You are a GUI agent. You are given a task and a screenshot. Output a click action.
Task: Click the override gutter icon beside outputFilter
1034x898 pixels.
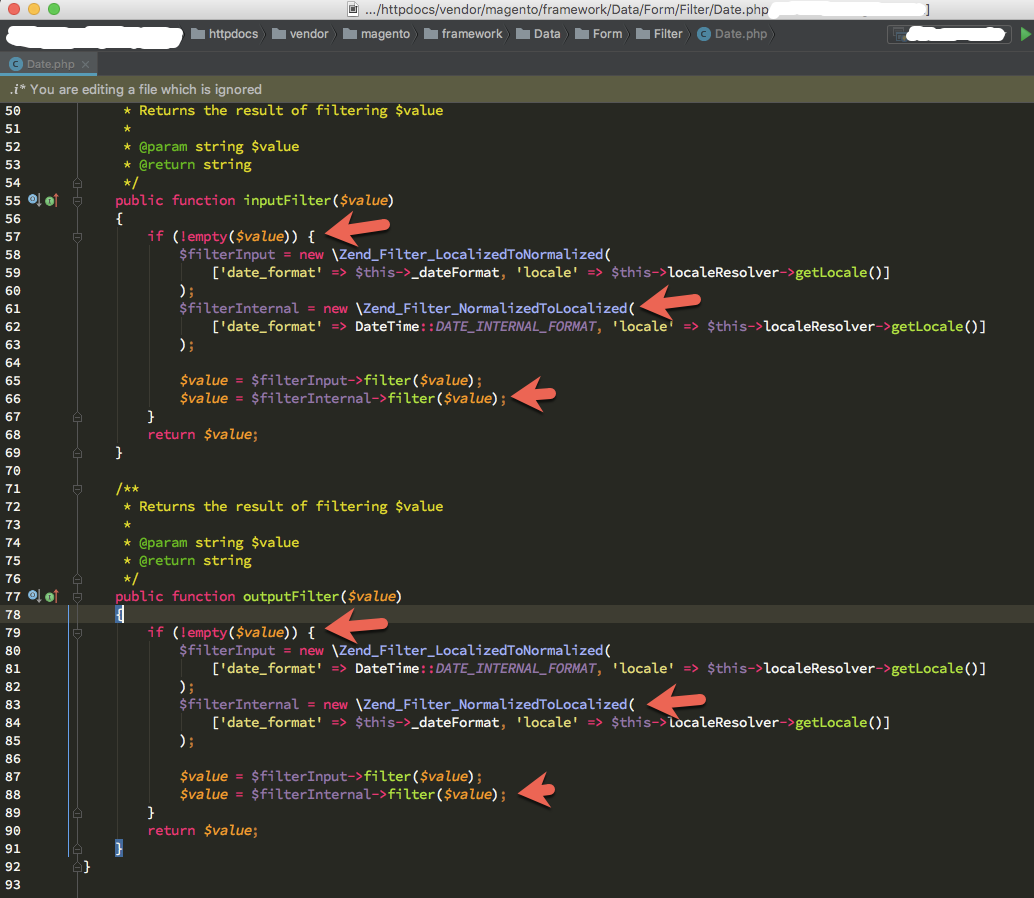[x=33, y=596]
